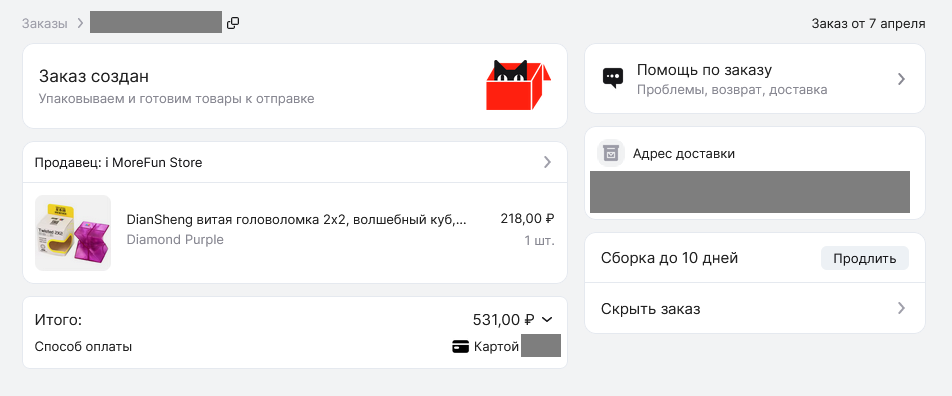Open the order help section arrow

pos(902,79)
